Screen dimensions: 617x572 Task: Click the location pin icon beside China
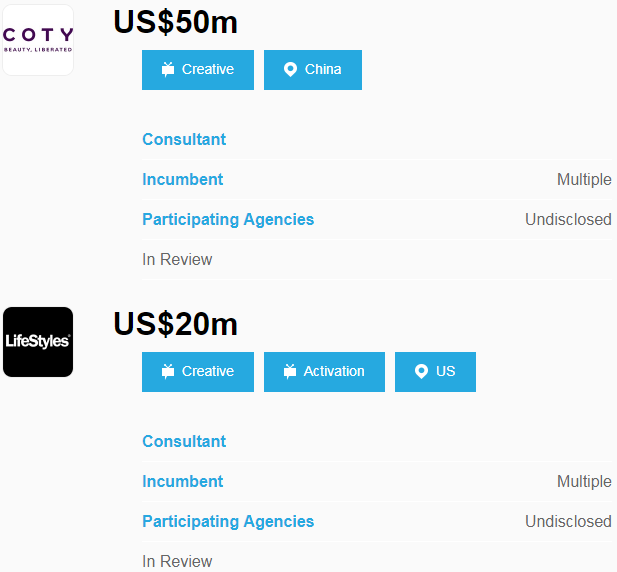click(291, 70)
